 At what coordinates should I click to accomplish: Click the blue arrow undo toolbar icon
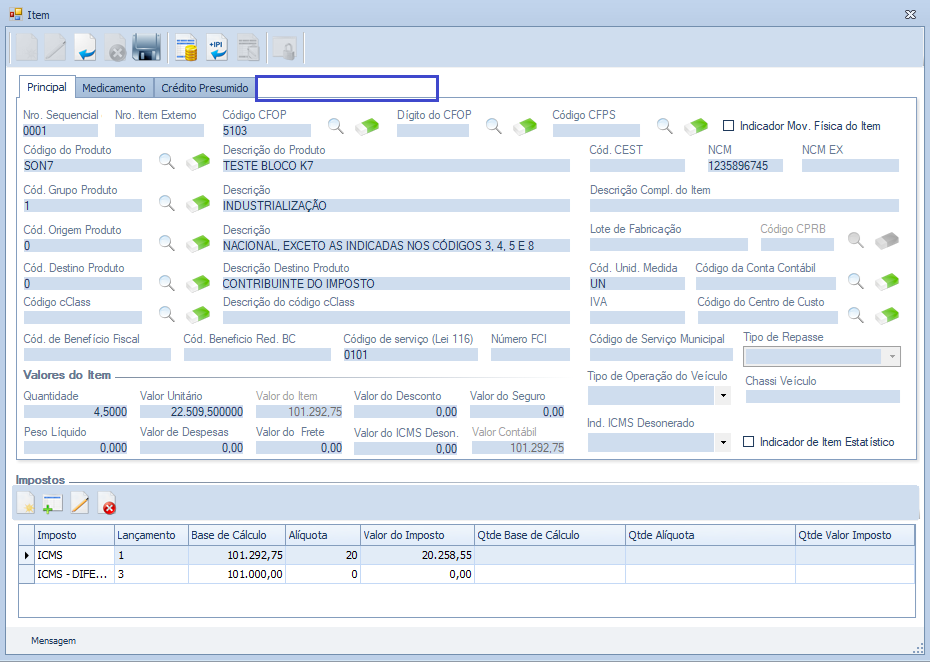(x=86, y=47)
